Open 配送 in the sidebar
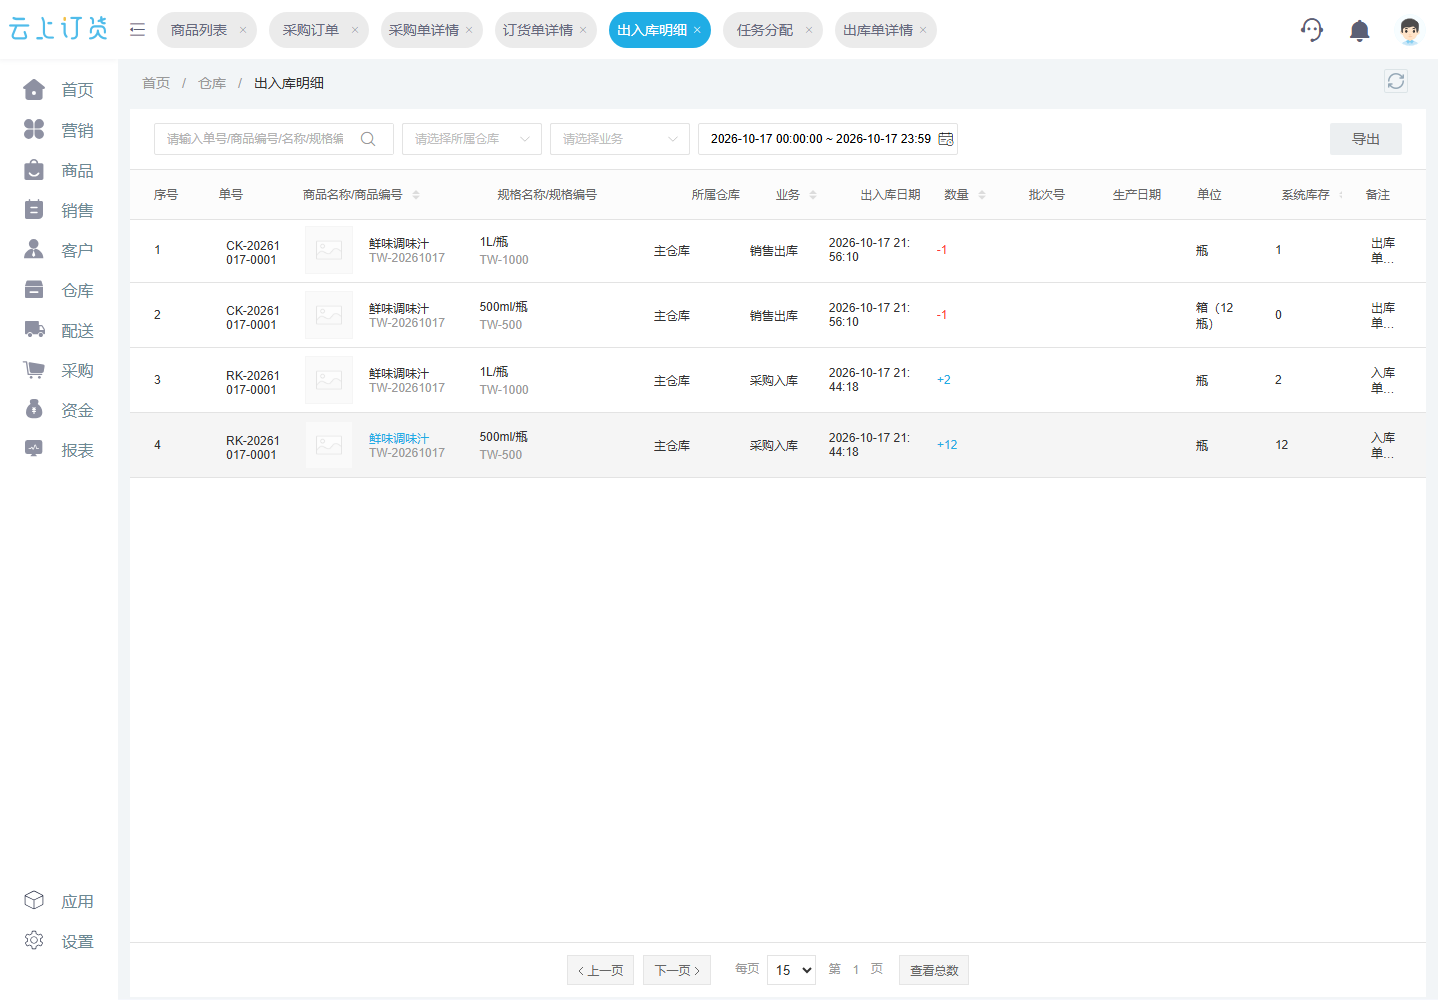 coord(59,330)
